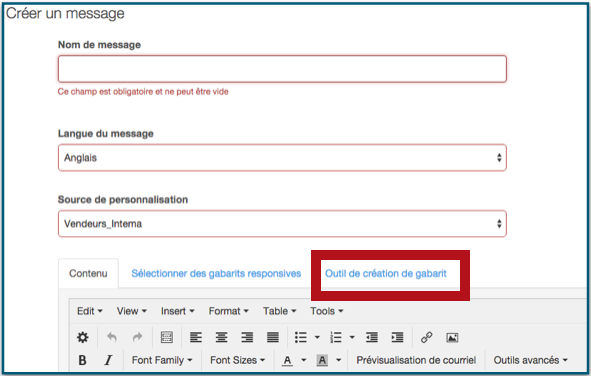
Task: Open text color picker arrow
Action: [304, 361]
